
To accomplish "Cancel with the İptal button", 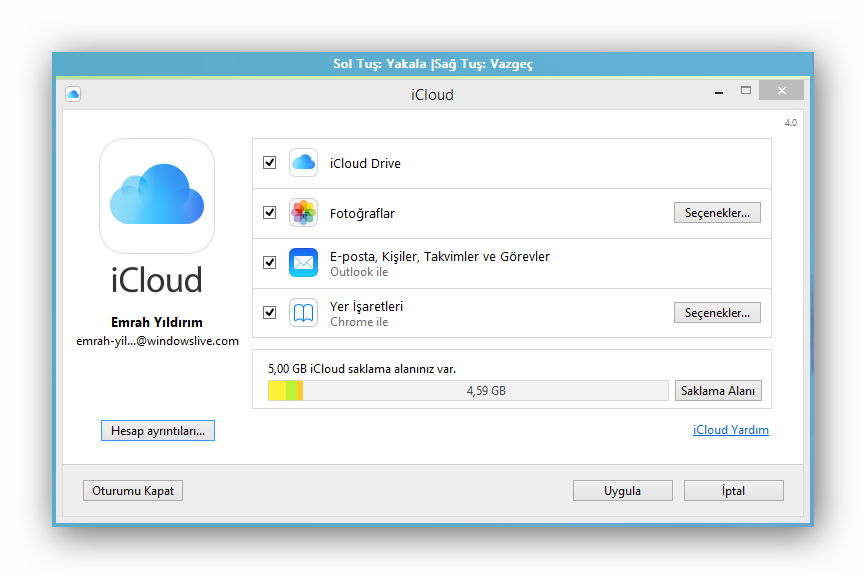I will (x=733, y=491).
